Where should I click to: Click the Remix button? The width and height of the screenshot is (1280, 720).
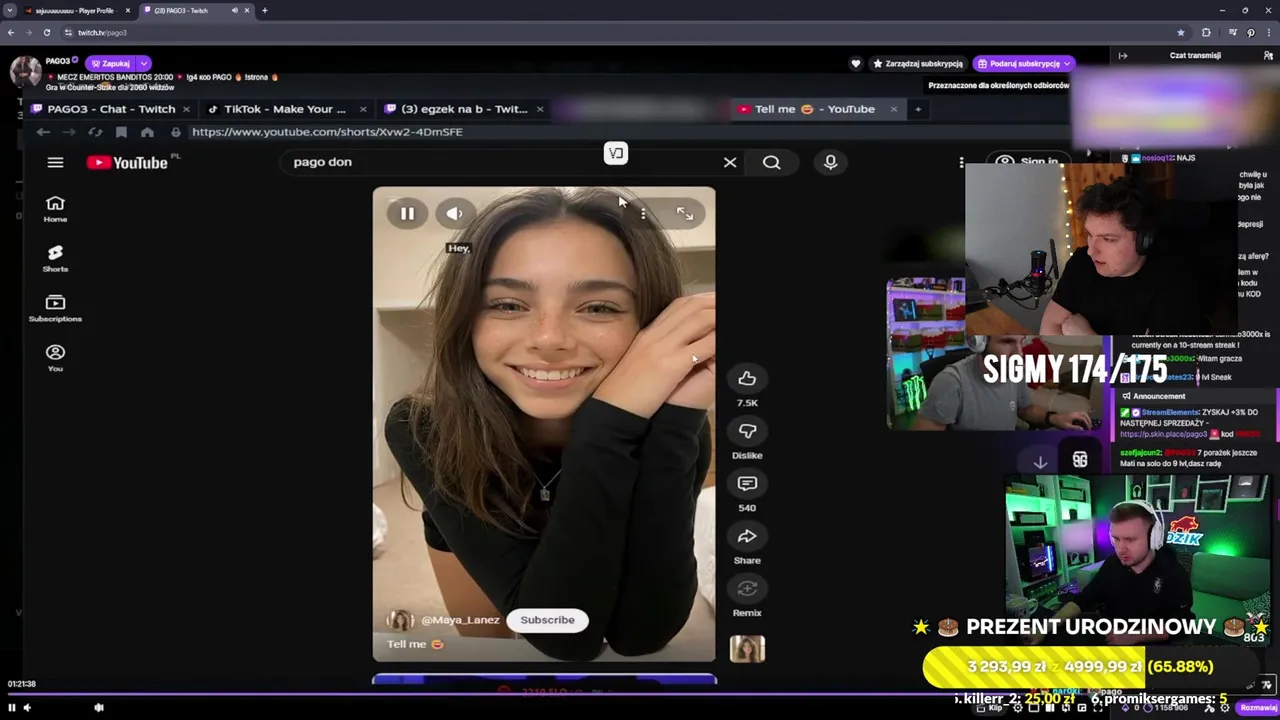coord(747,588)
